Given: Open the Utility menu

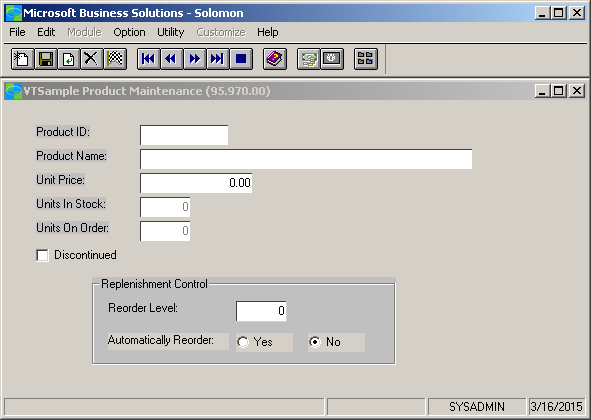Looking at the screenshot, I should 171,32.
